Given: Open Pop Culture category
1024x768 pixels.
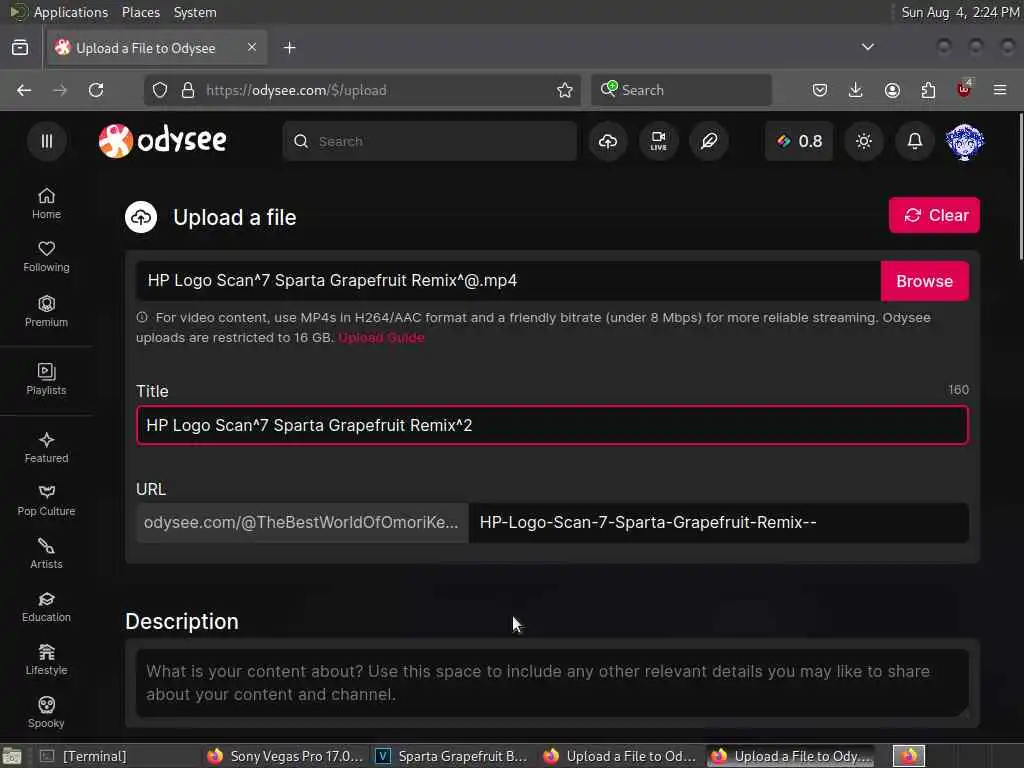Looking at the screenshot, I should tap(46, 500).
